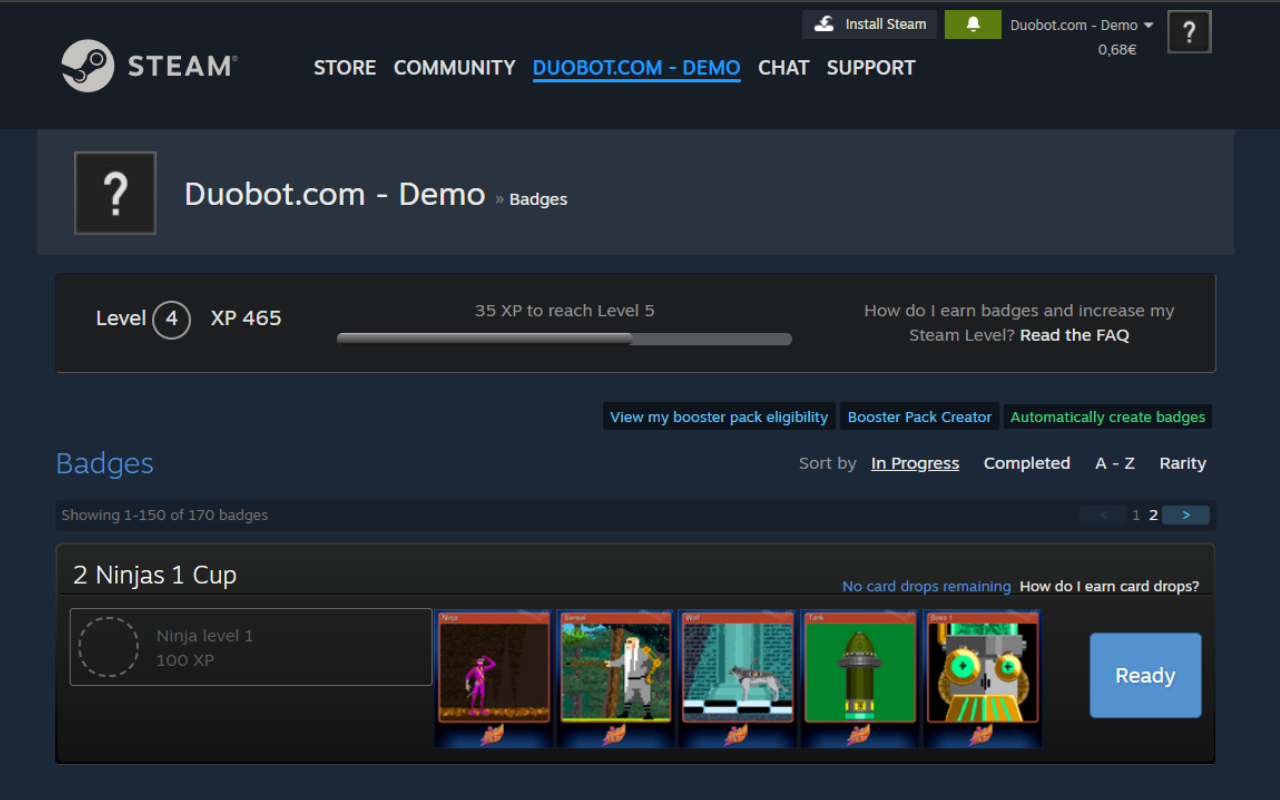This screenshot has height=800, width=1280.
Task: Click 'Showing 1-150 of 170 badges' text
Action: point(165,515)
